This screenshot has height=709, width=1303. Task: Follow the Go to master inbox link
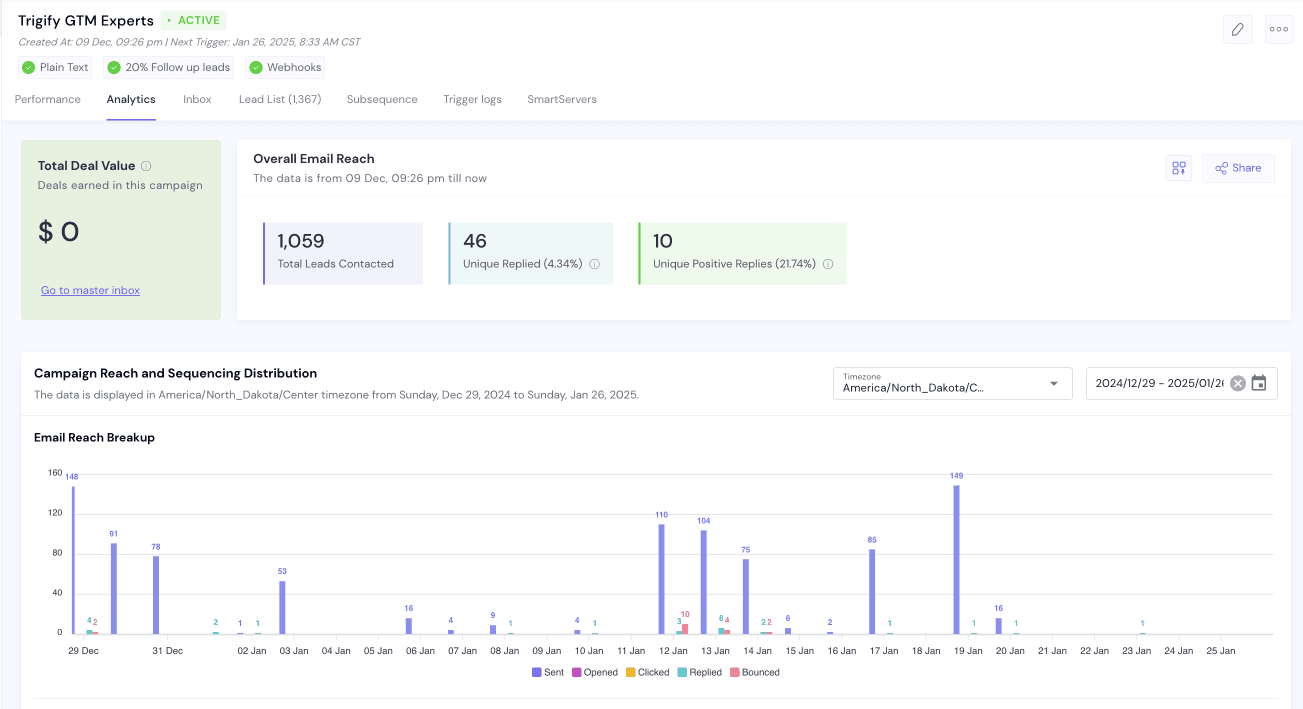point(90,290)
